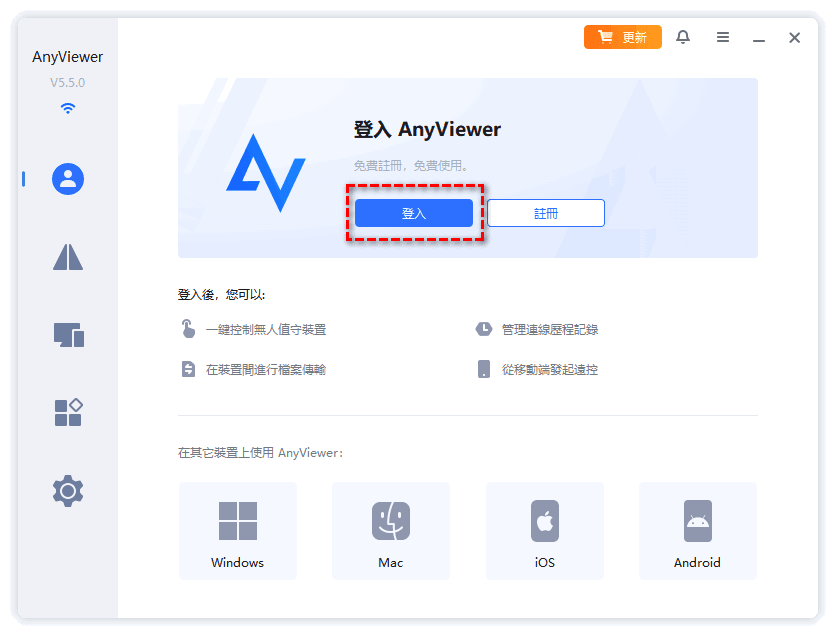This screenshot has height=636, width=836.
Task: Open the hamburger menu icon
Action: tap(722, 37)
